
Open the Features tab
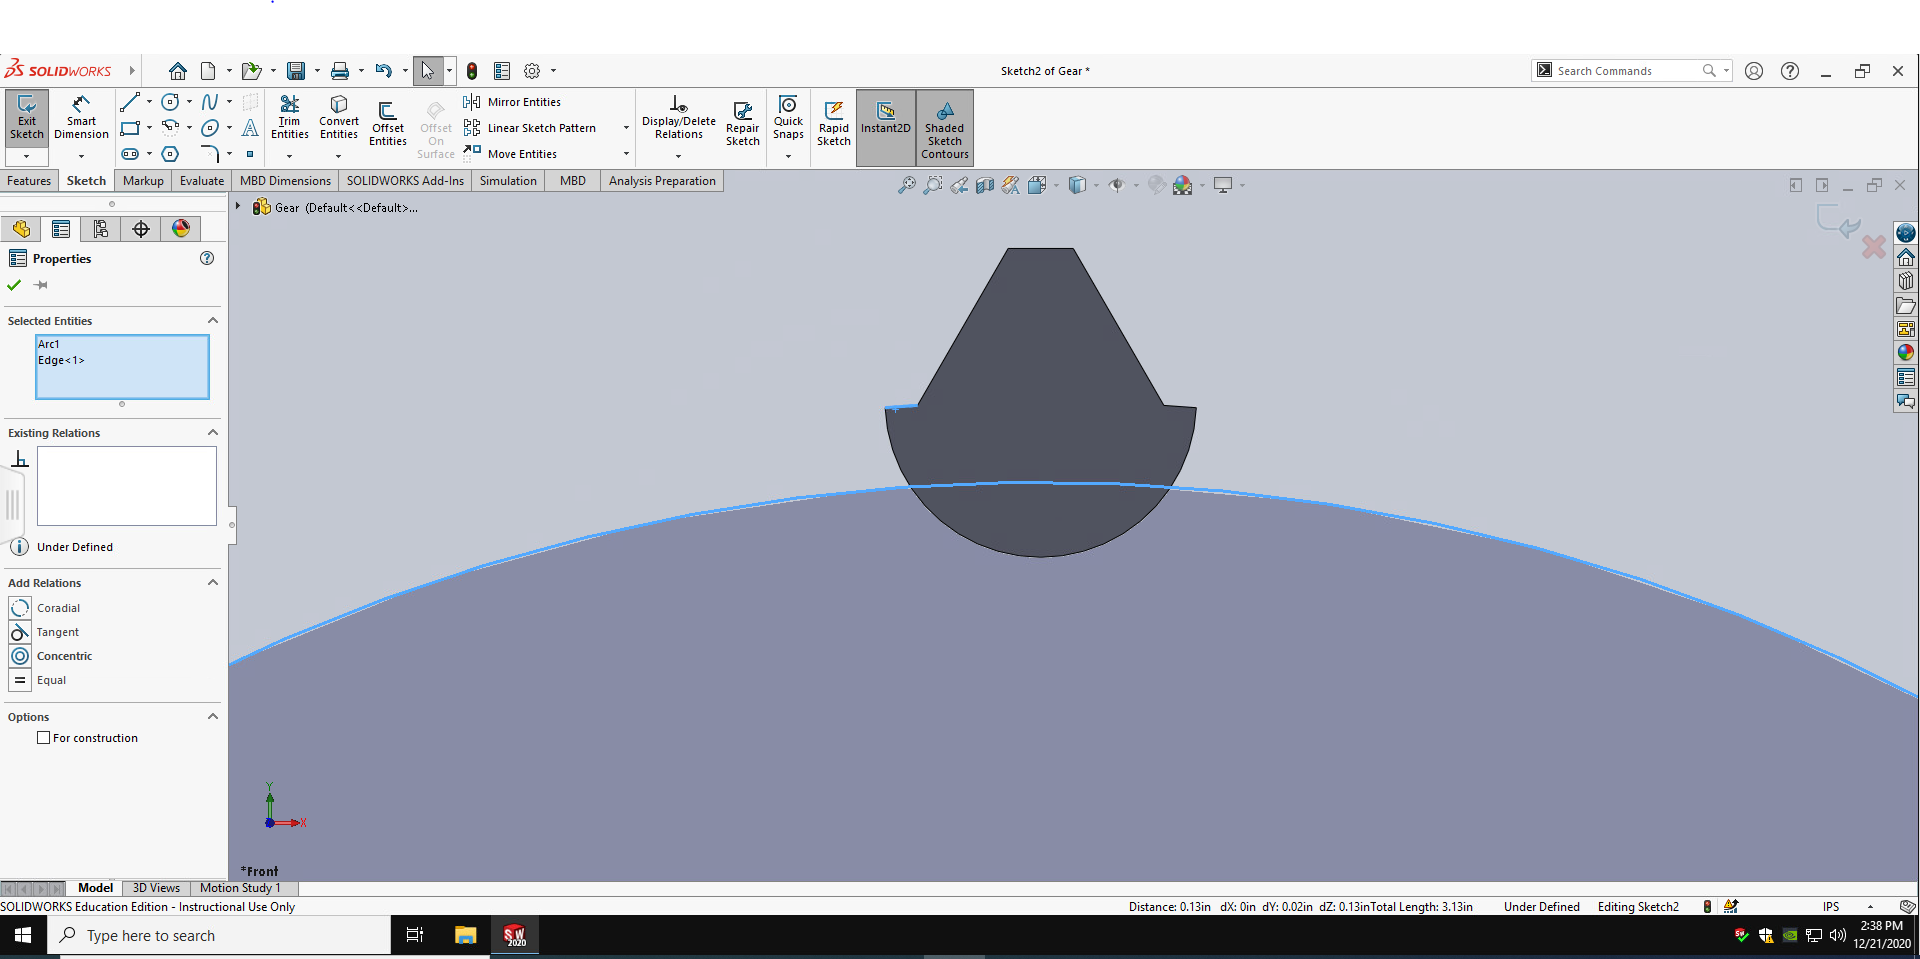[x=29, y=181]
